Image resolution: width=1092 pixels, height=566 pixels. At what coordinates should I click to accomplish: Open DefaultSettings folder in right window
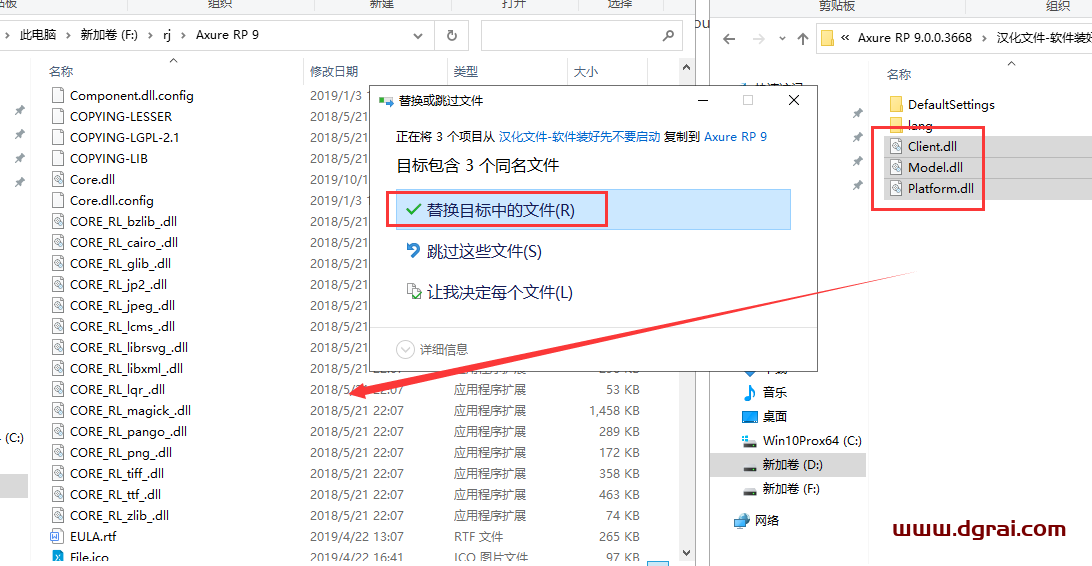(x=951, y=104)
